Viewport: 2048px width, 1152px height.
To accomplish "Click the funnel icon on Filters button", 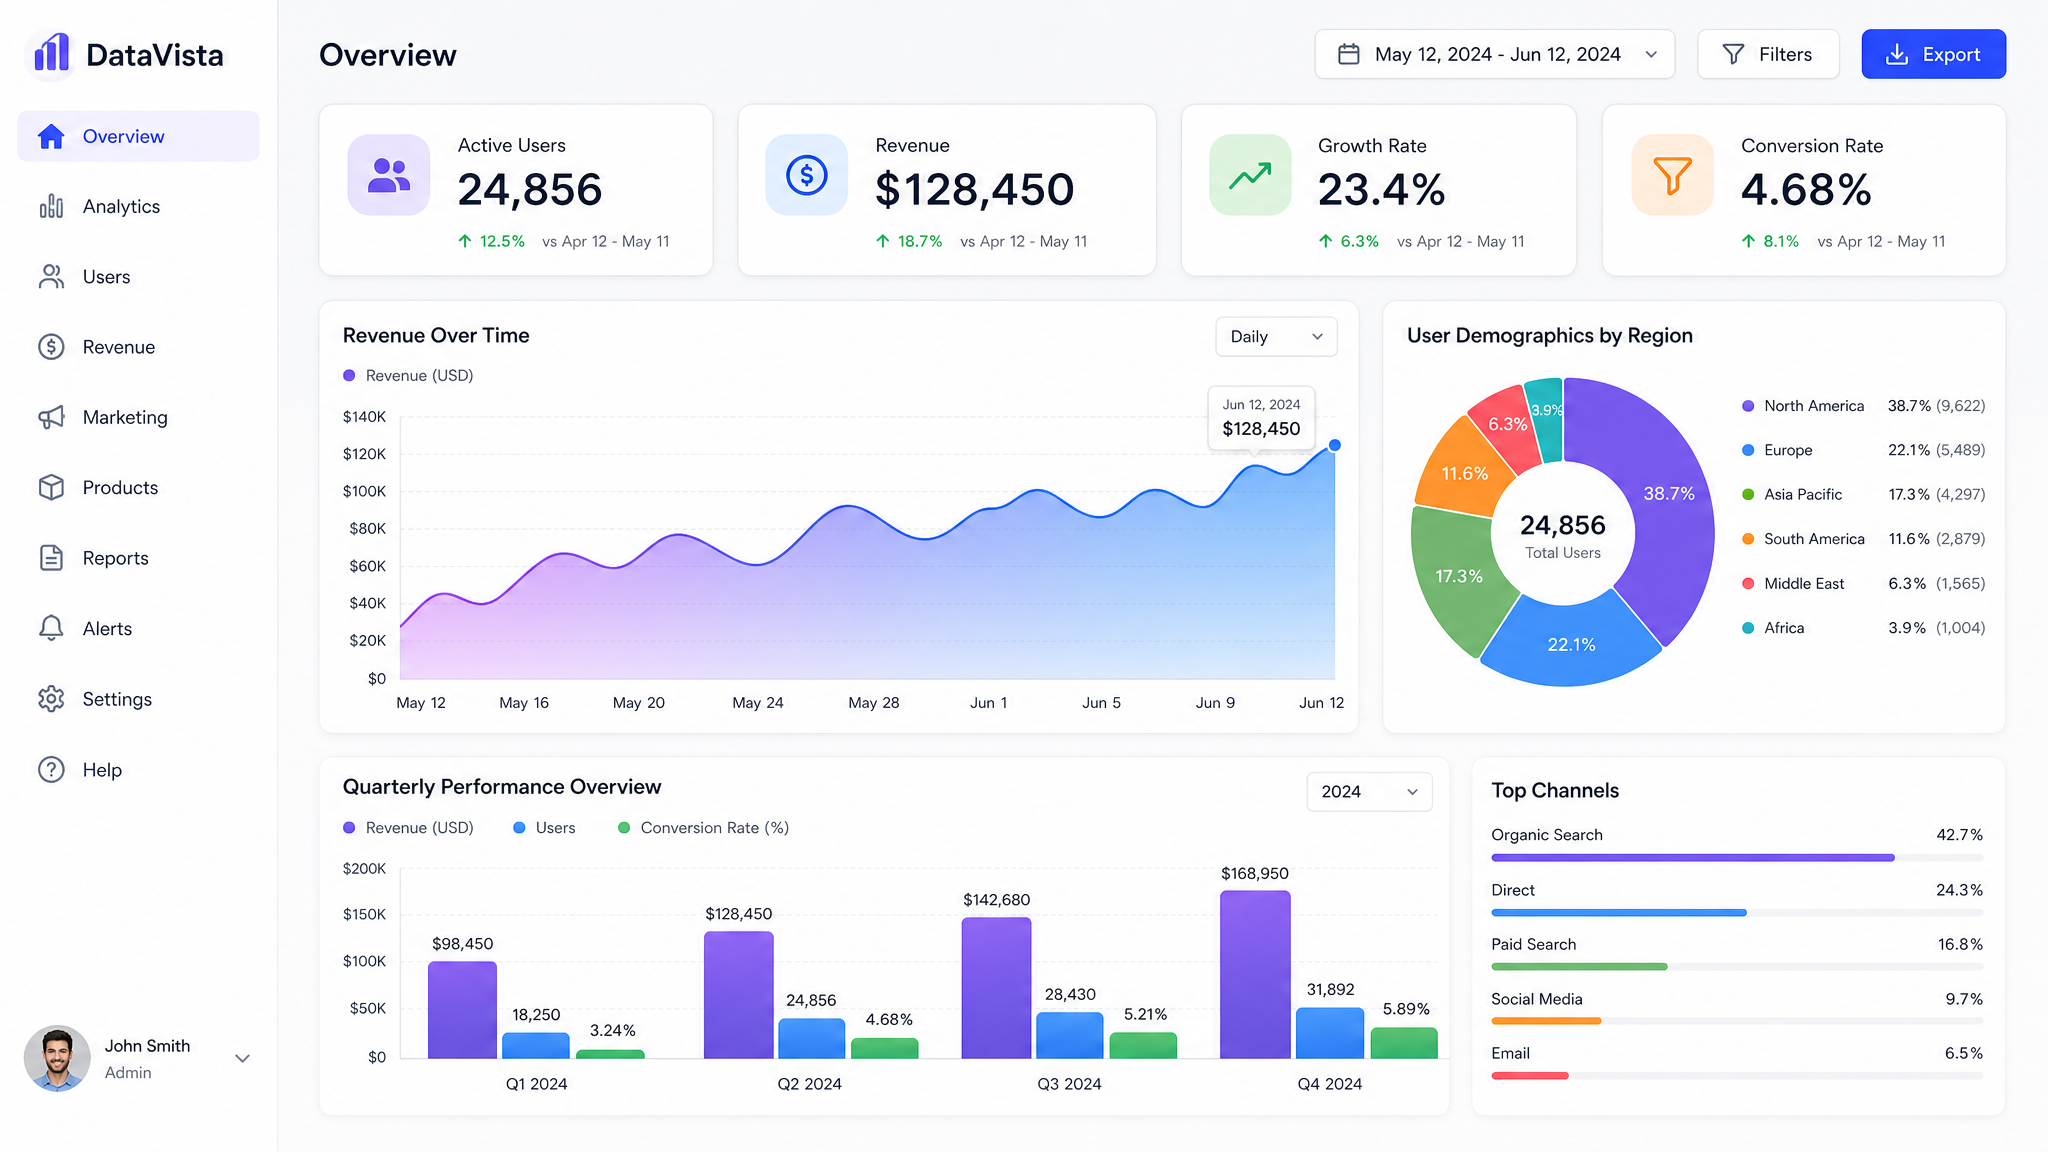I will (x=1734, y=54).
